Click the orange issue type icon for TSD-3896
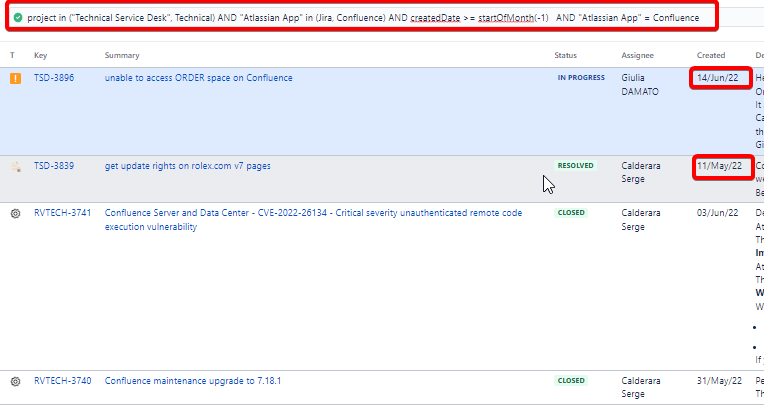 pos(16,78)
